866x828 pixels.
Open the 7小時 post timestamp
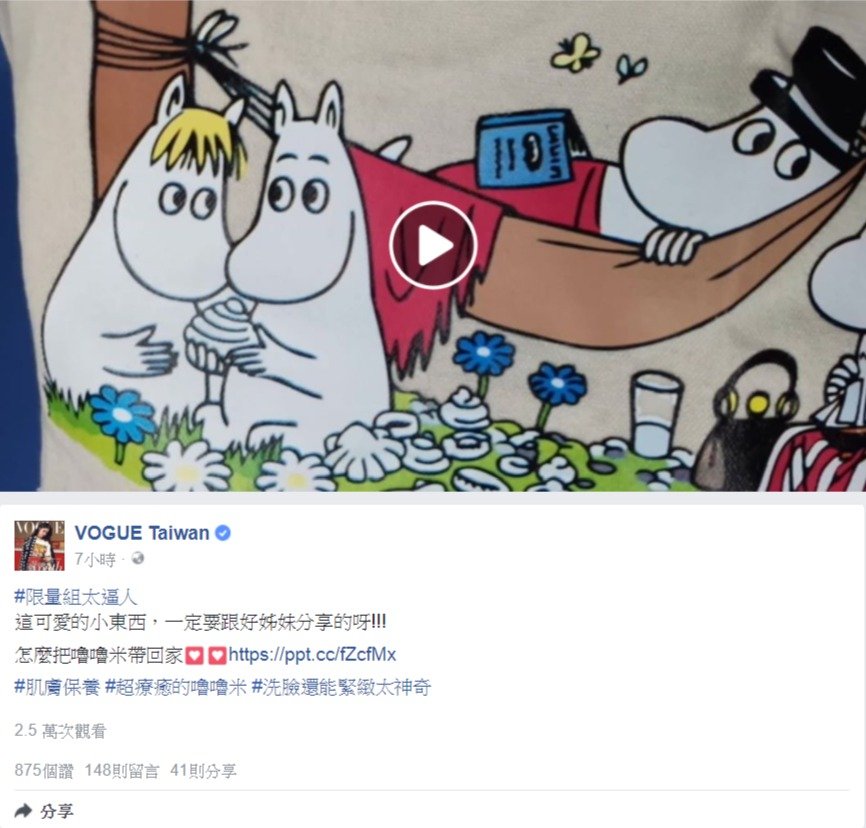[x=94, y=560]
